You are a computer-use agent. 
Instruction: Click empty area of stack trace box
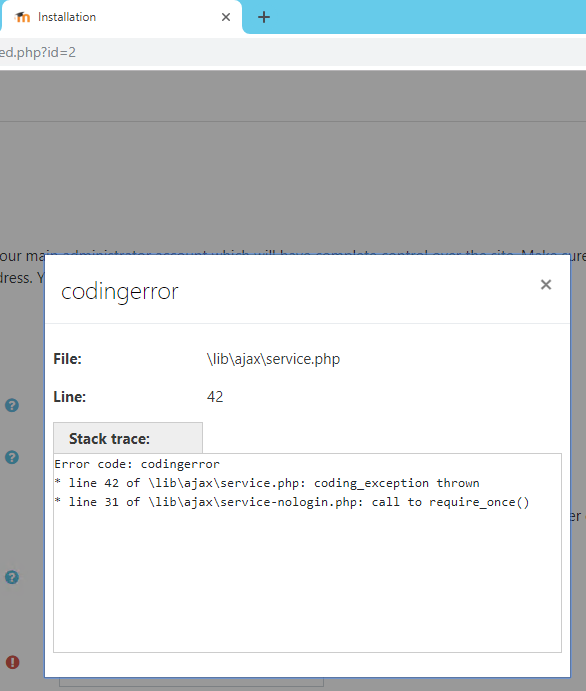point(307,582)
